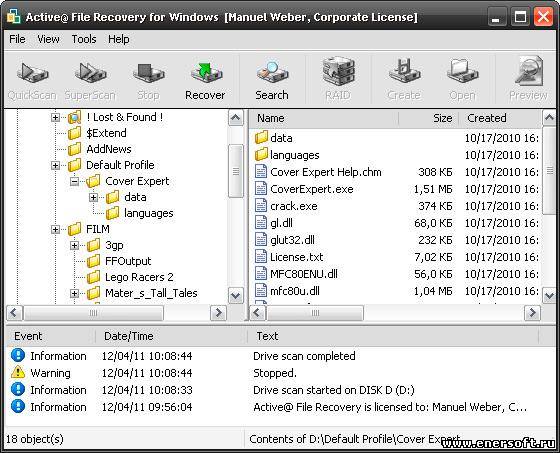The width and height of the screenshot is (560, 453).
Task: Select the Lego Racers 2 folder
Action: point(139,278)
